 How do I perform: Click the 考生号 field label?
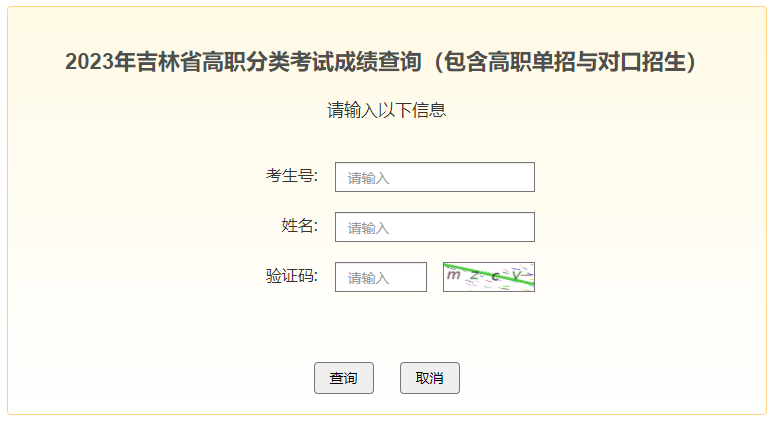click(x=291, y=176)
